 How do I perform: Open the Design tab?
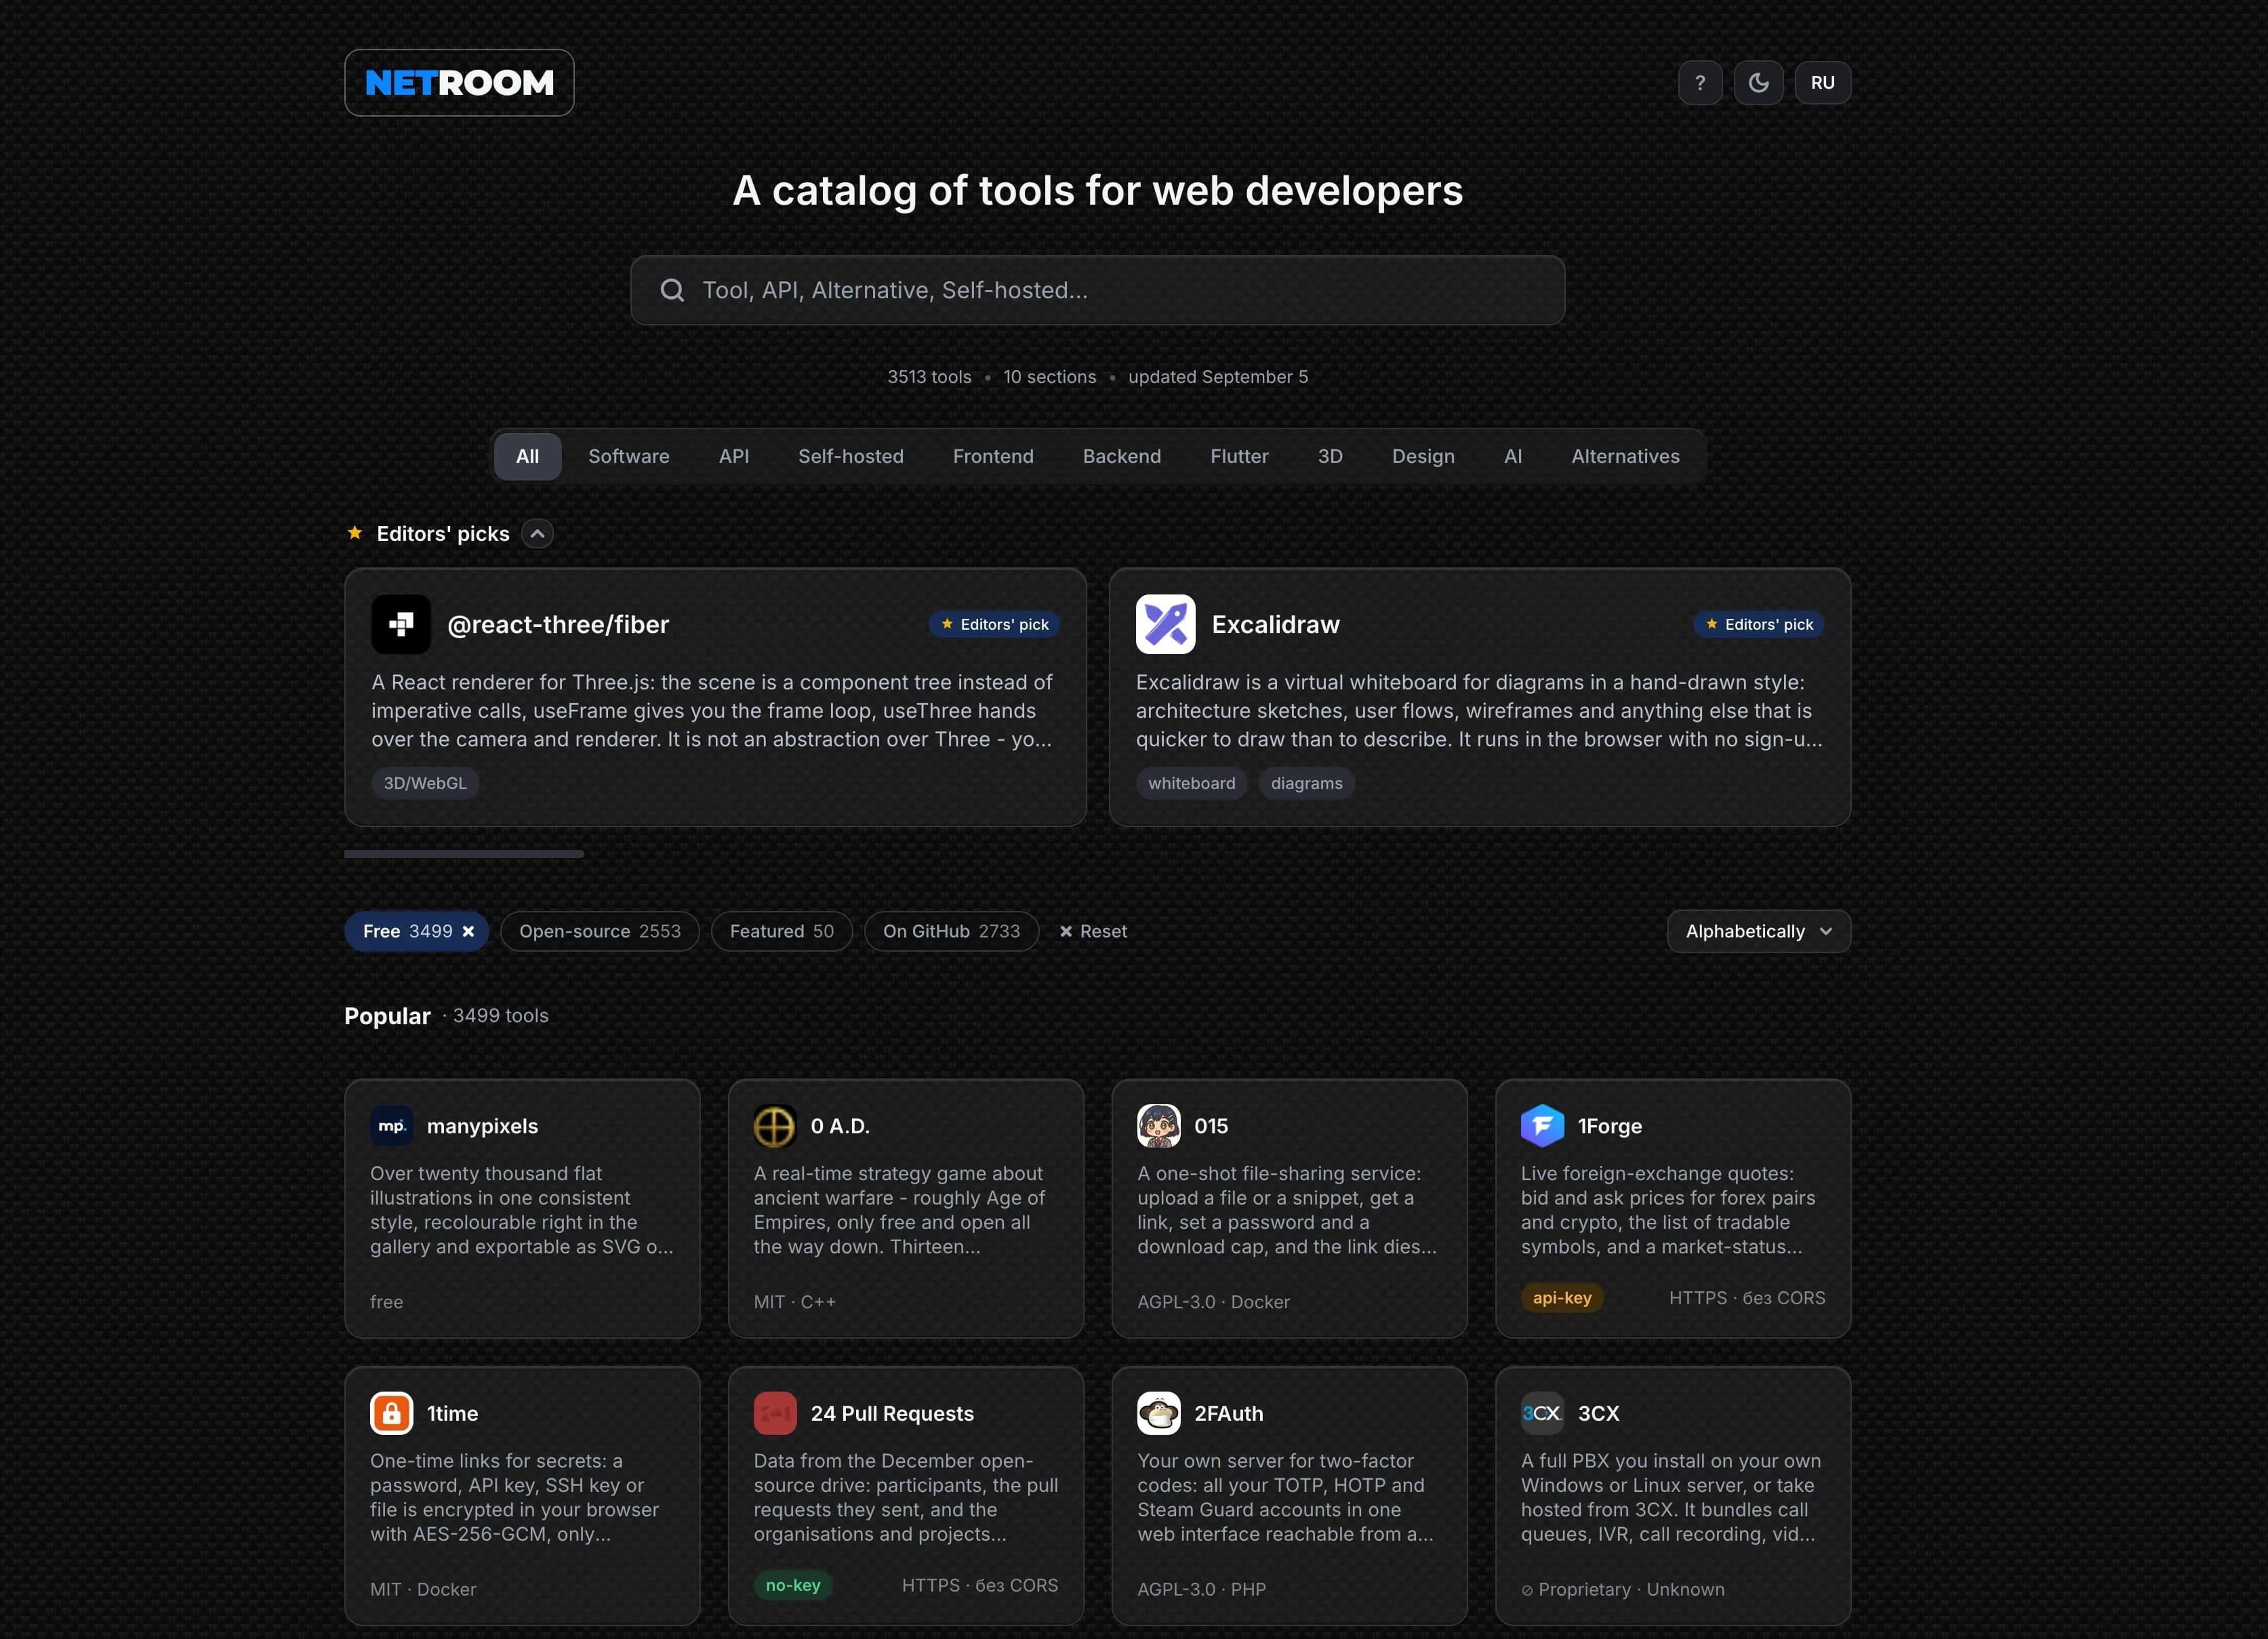(1423, 456)
